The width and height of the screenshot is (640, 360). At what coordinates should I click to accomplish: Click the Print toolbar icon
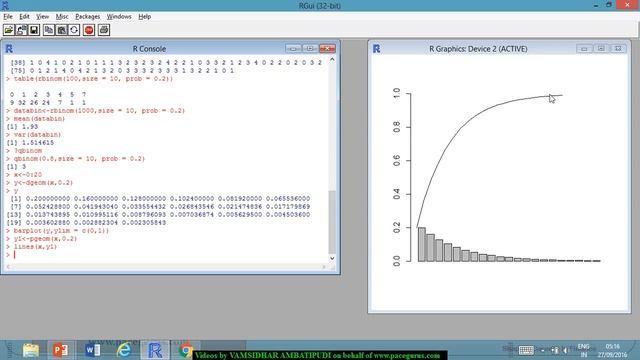(104, 30)
